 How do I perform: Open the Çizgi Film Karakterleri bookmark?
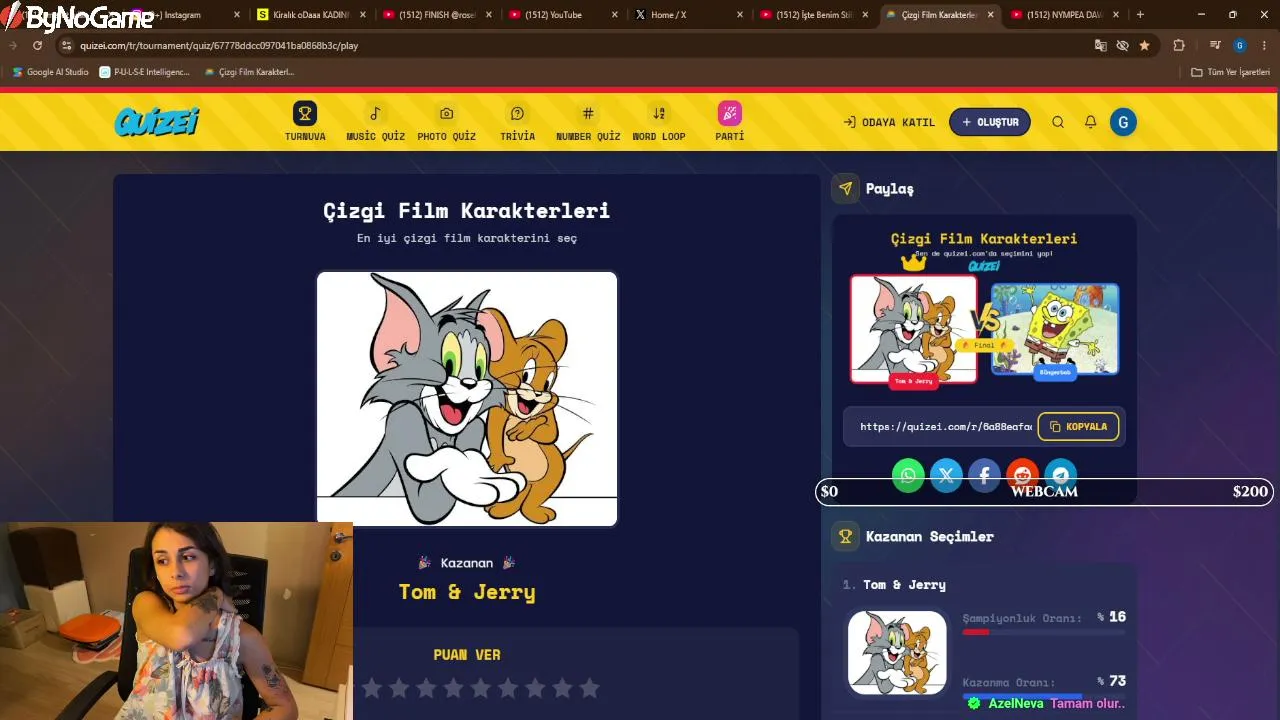coord(249,72)
